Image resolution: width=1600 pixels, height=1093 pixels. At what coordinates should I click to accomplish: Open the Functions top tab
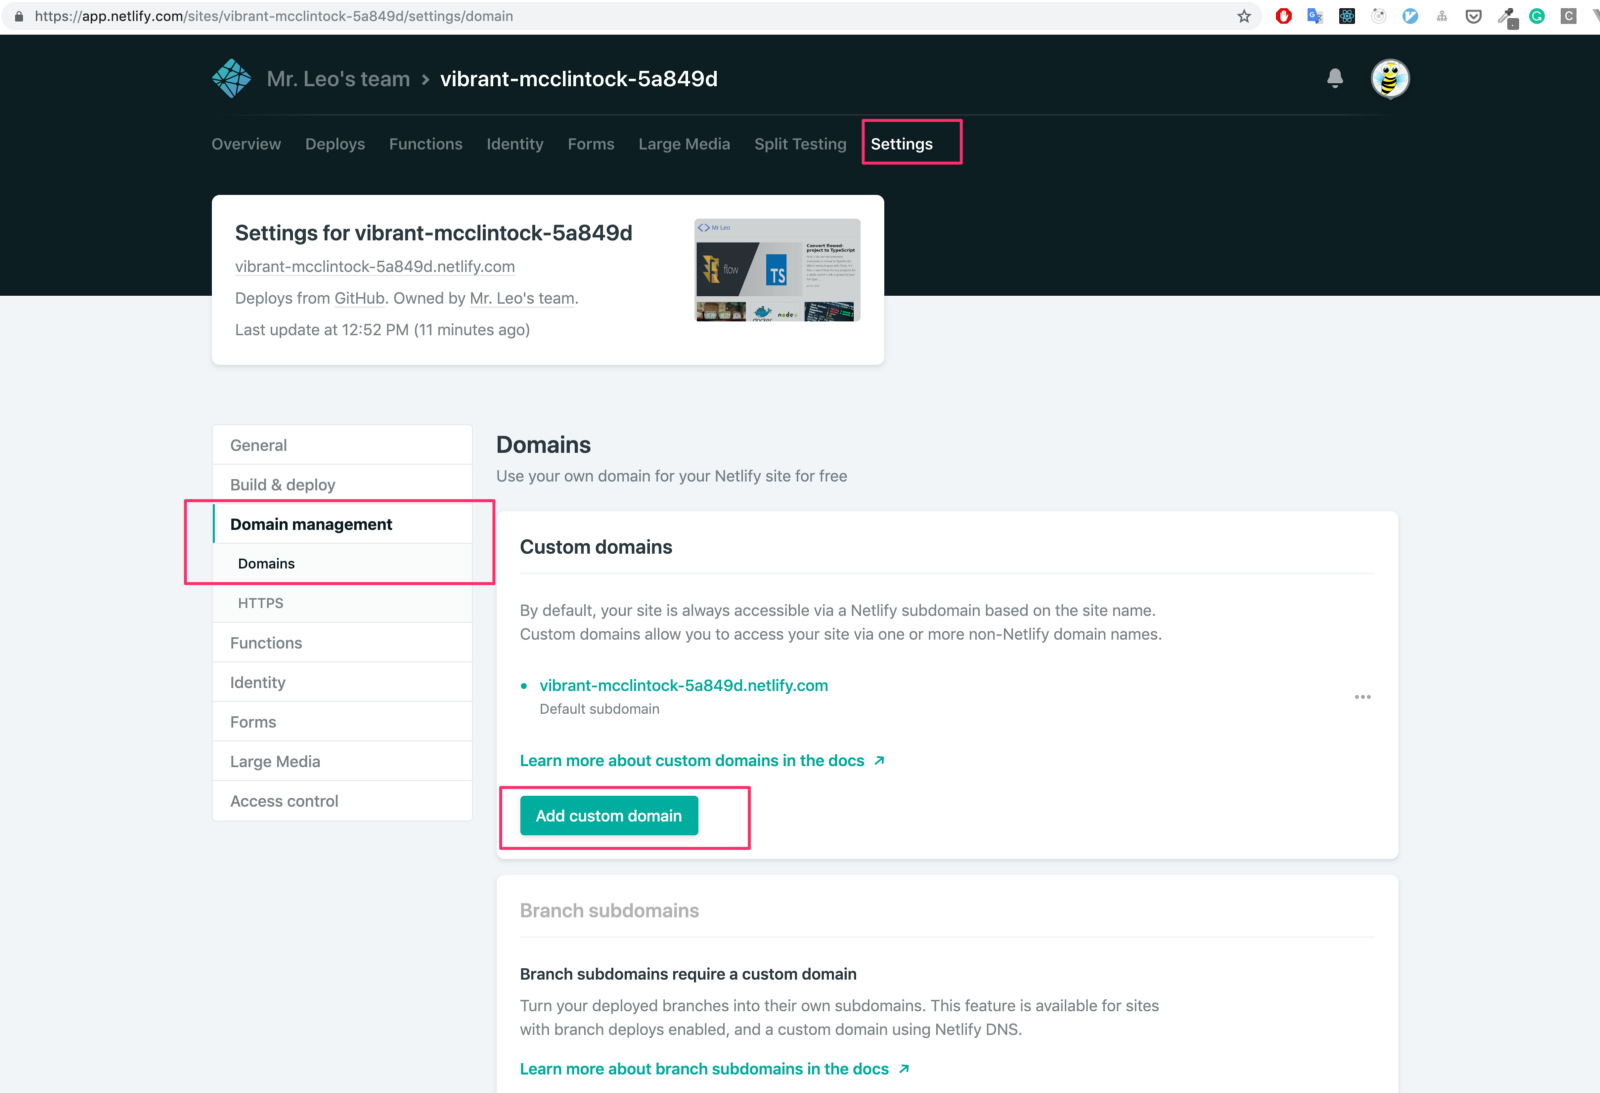click(426, 144)
